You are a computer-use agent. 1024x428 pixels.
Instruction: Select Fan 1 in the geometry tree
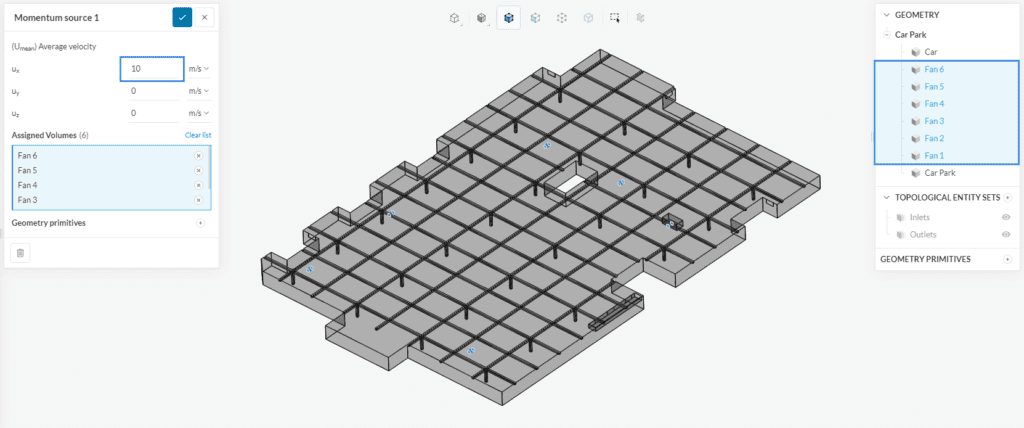click(x=934, y=155)
